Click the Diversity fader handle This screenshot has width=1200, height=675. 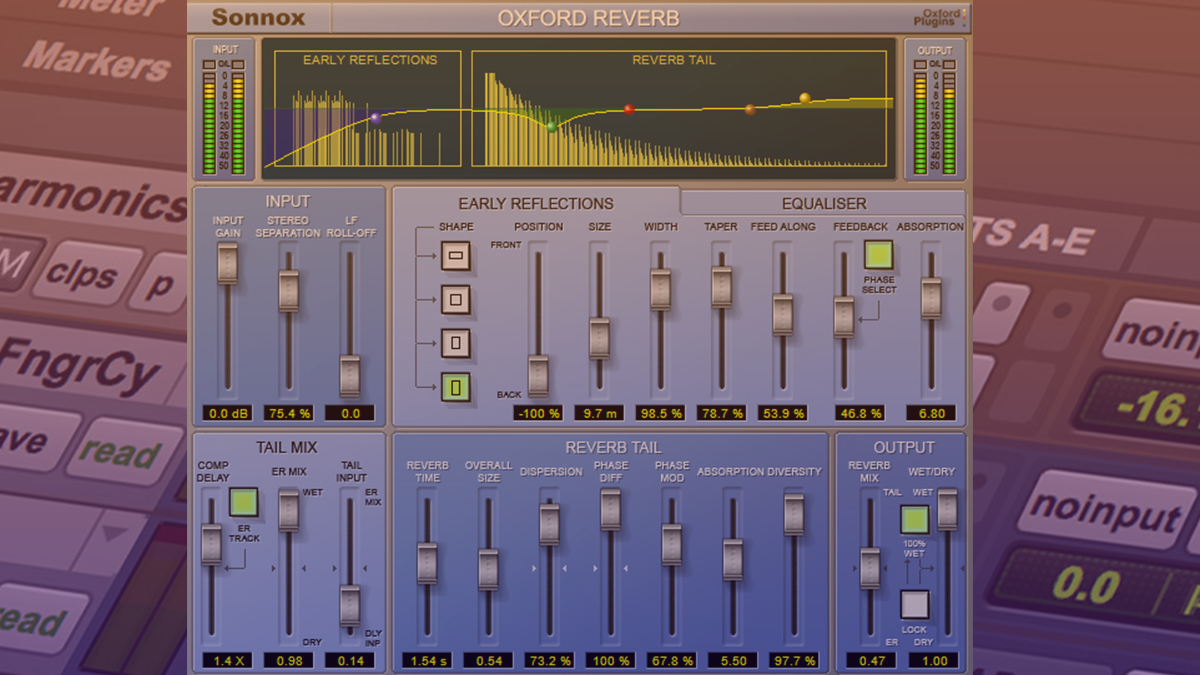pyautogui.click(x=793, y=513)
